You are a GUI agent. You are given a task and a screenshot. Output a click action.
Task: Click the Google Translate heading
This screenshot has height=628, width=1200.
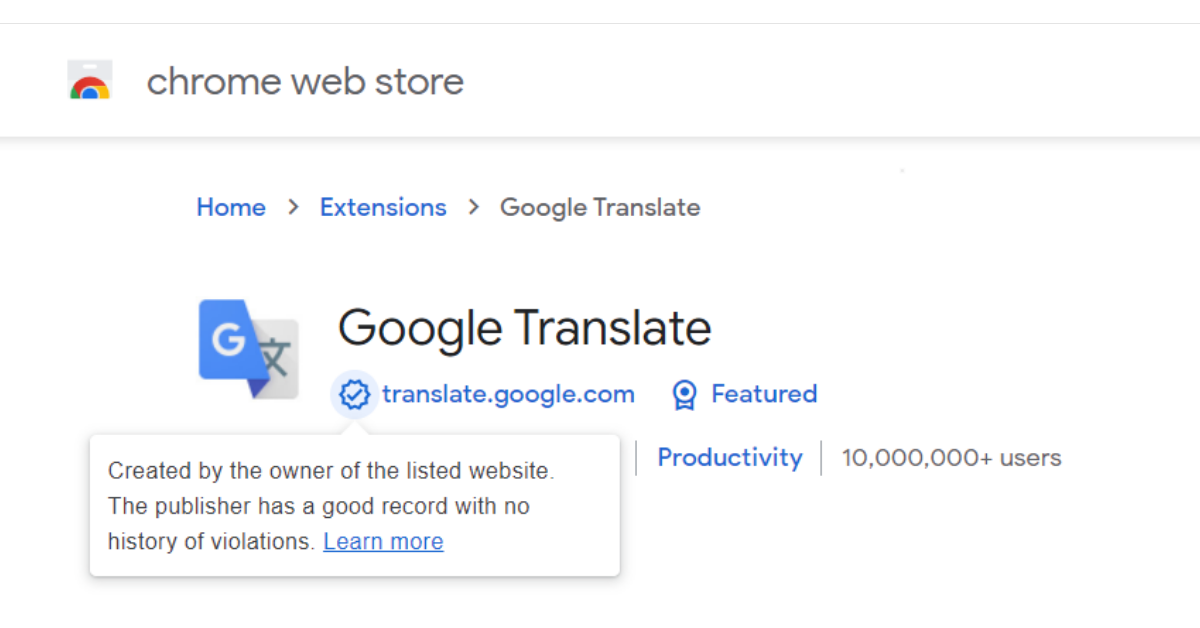tap(524, 328)
